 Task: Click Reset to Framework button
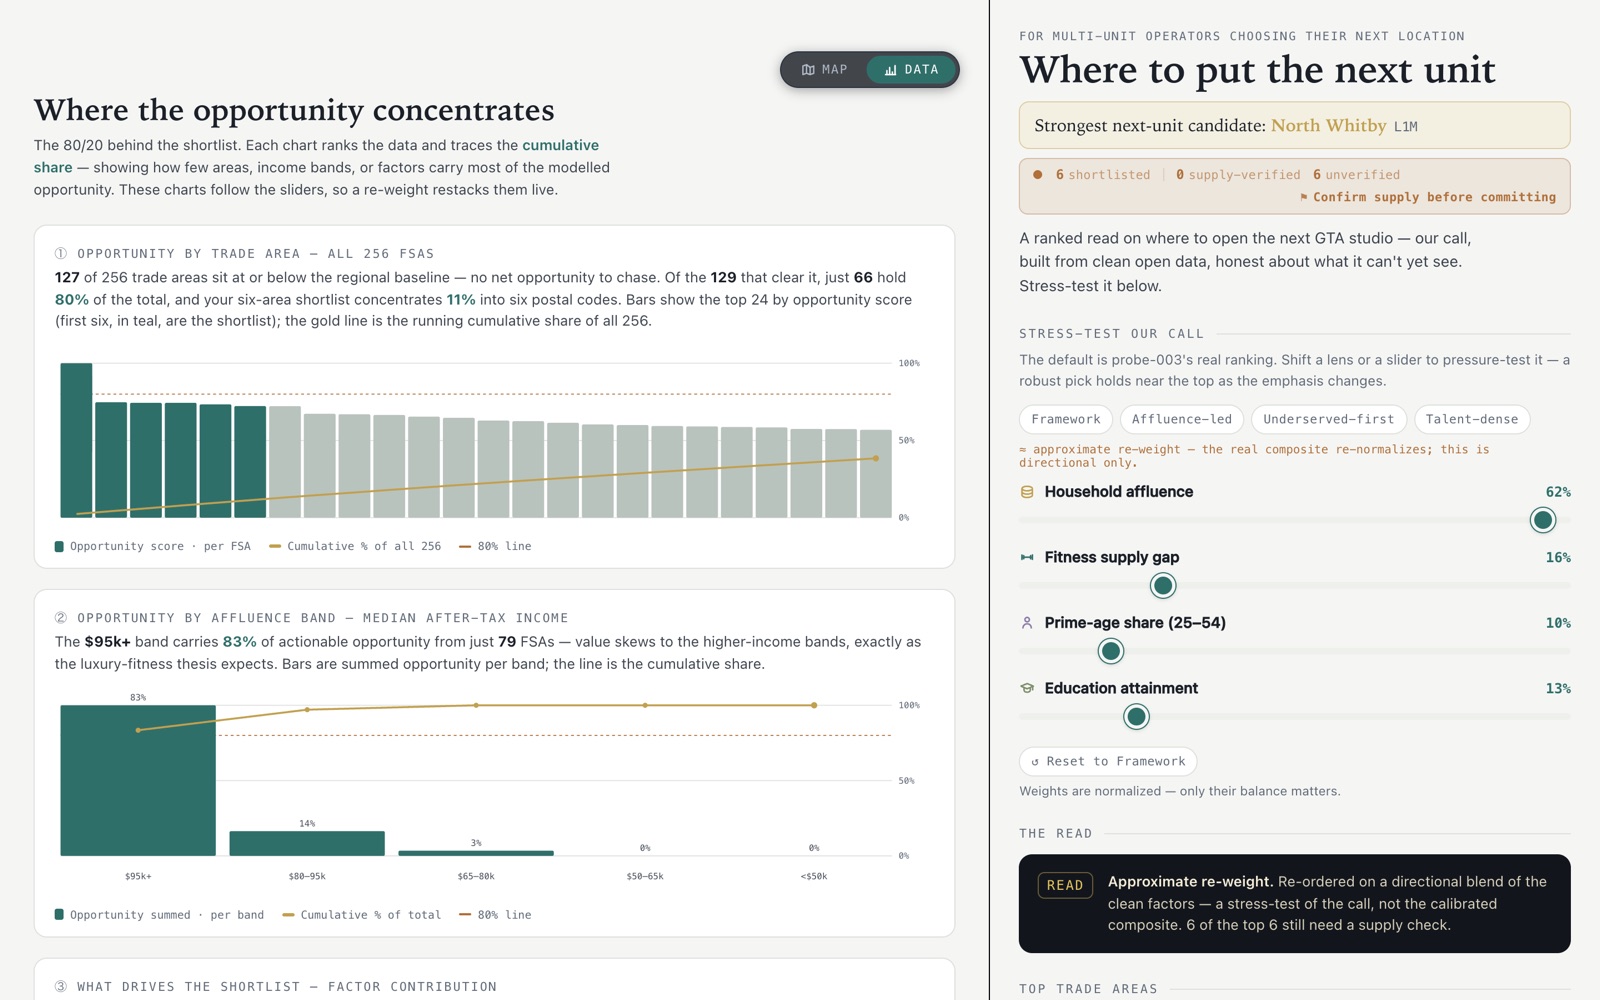pyautogui.click(x=1108, y=761)
